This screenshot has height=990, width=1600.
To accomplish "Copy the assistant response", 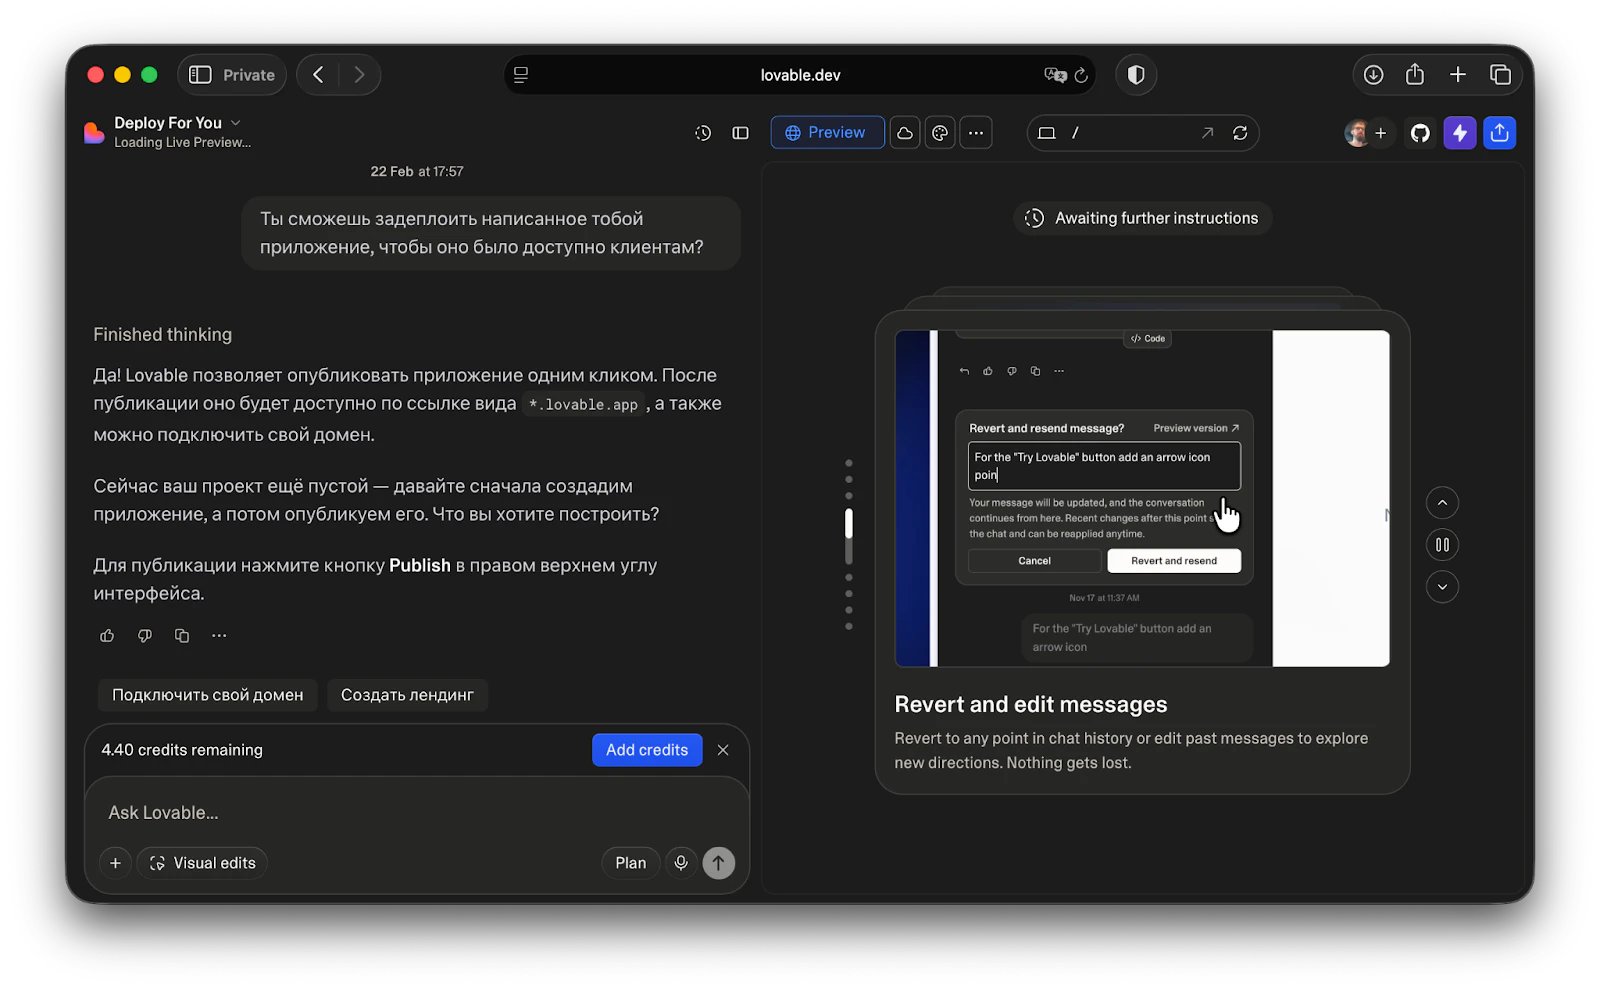I will click(x=182, y=636).
